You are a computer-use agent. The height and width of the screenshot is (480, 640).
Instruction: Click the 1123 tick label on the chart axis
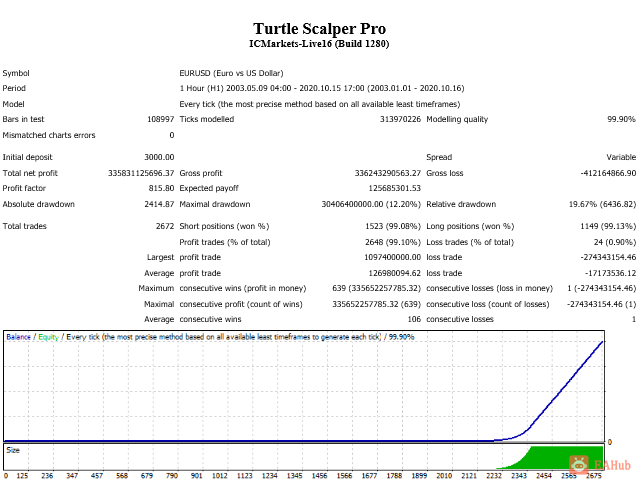(x=244, y=476)
